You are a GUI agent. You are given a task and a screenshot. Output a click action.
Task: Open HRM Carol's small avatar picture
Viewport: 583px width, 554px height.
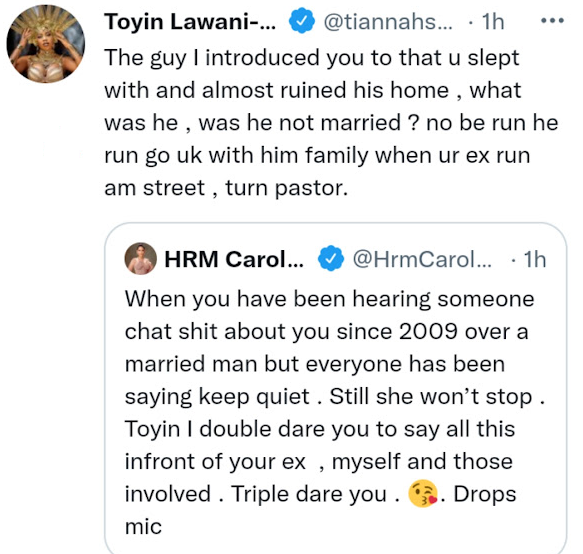(x=141, y=258)
